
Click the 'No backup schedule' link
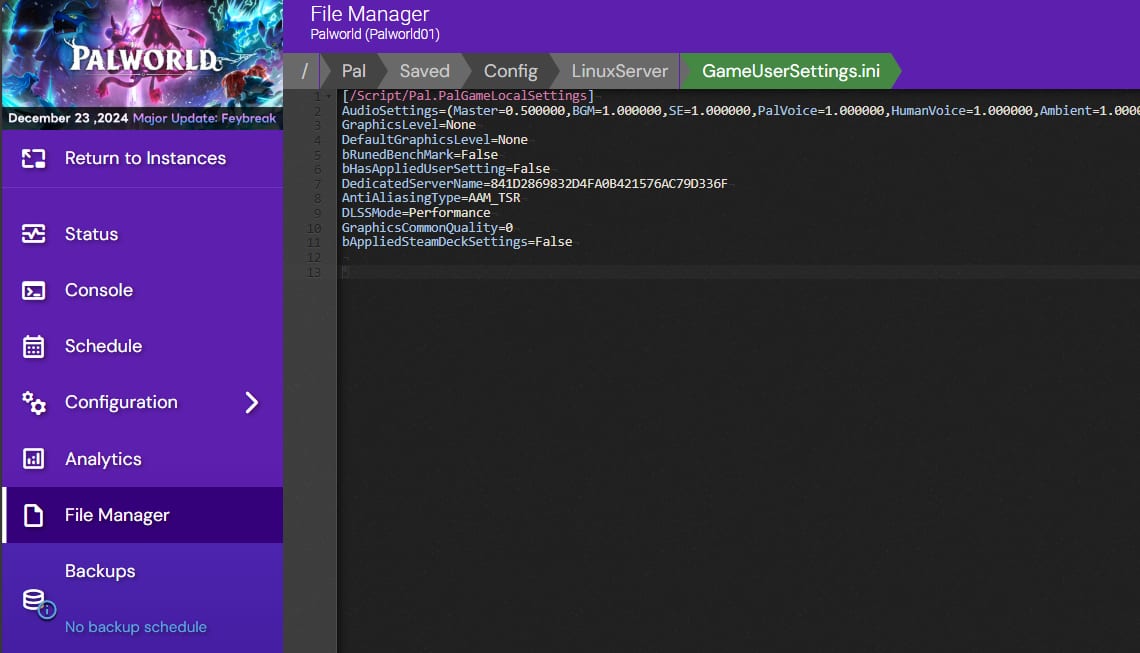point(136,627)
